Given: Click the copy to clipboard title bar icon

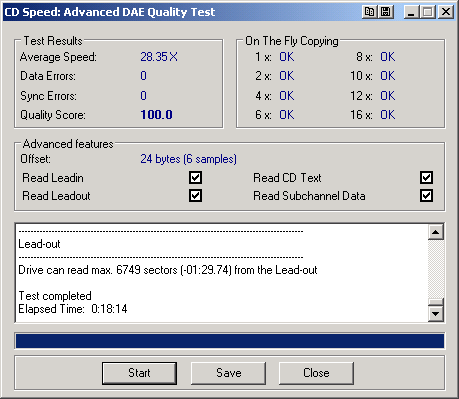Looking at the screenshot, I should point(369,12).
